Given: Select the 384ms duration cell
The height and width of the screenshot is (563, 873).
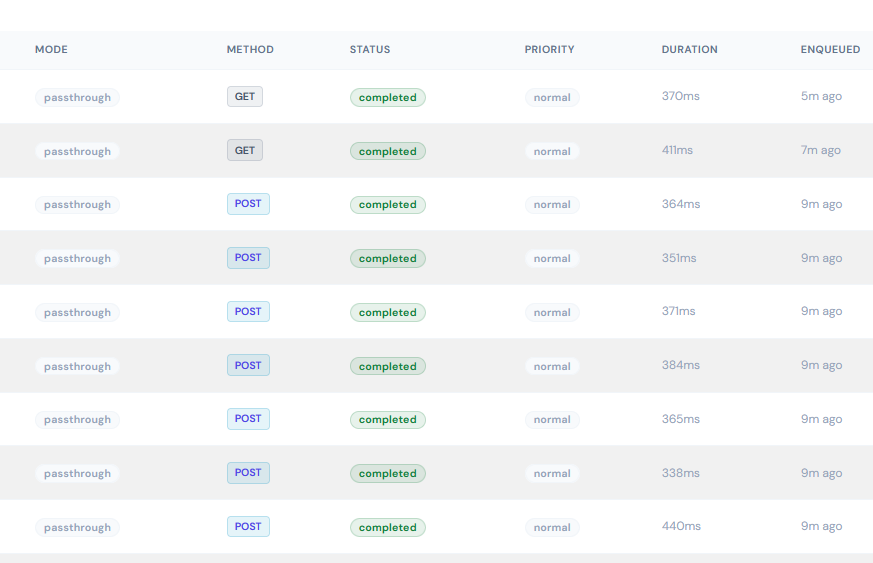Looking at the screenshot, I should tap(680, 365).
